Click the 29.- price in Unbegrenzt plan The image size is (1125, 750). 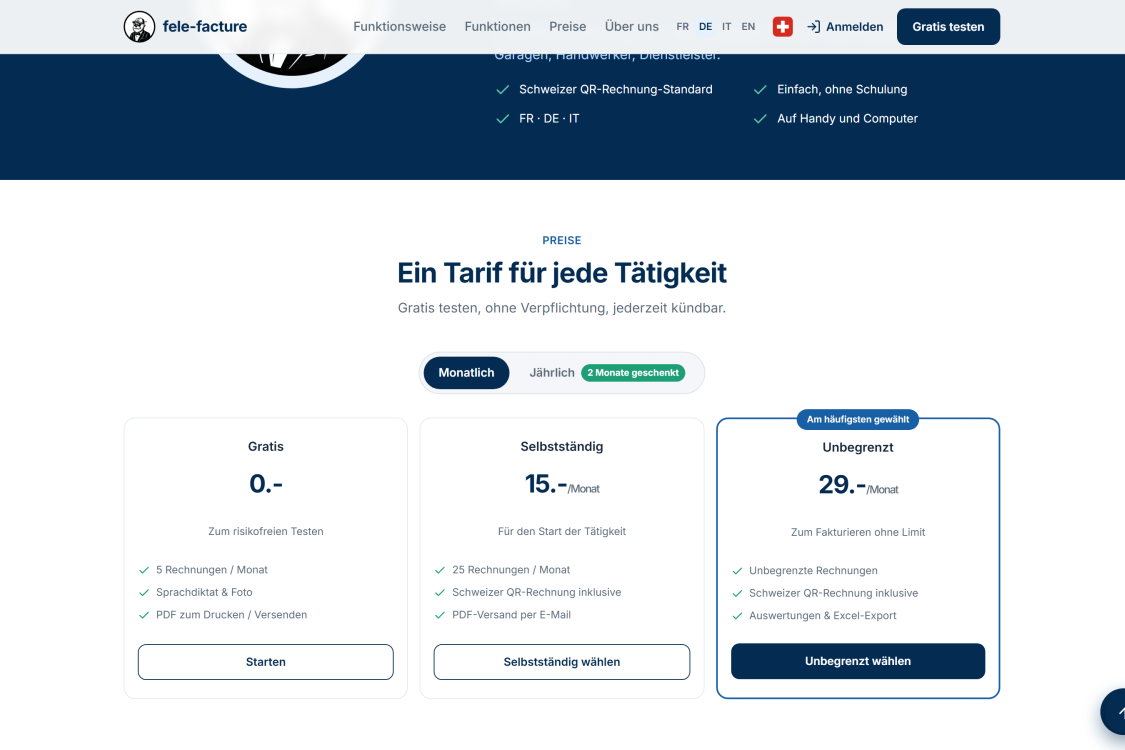[842, 484]
